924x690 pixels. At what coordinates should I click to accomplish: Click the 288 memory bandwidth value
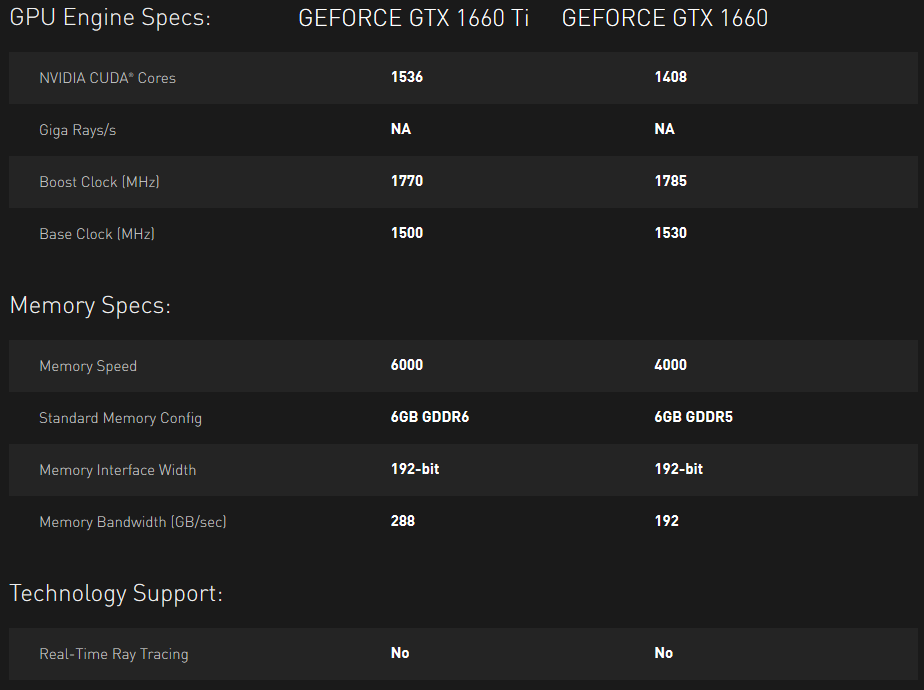402,521
